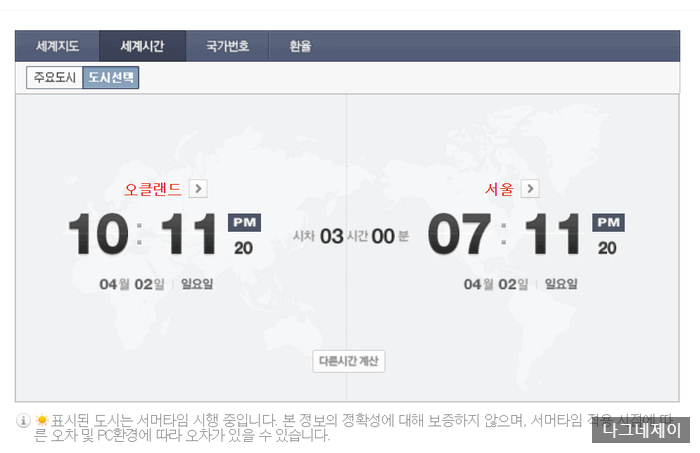The width and height of the screenshot is (700, 453).
Task: Click the 시차 03 시간 00 분 text
Action: pos(350,236)
